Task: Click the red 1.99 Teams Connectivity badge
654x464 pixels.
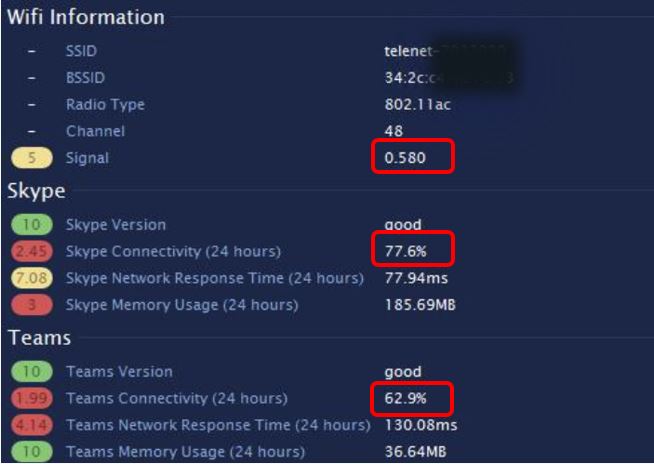Action: click(30, 399)
